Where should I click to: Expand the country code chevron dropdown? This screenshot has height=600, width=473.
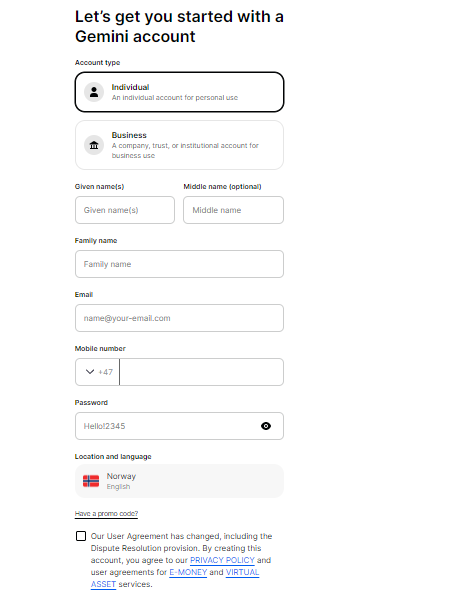pos(90,372)
